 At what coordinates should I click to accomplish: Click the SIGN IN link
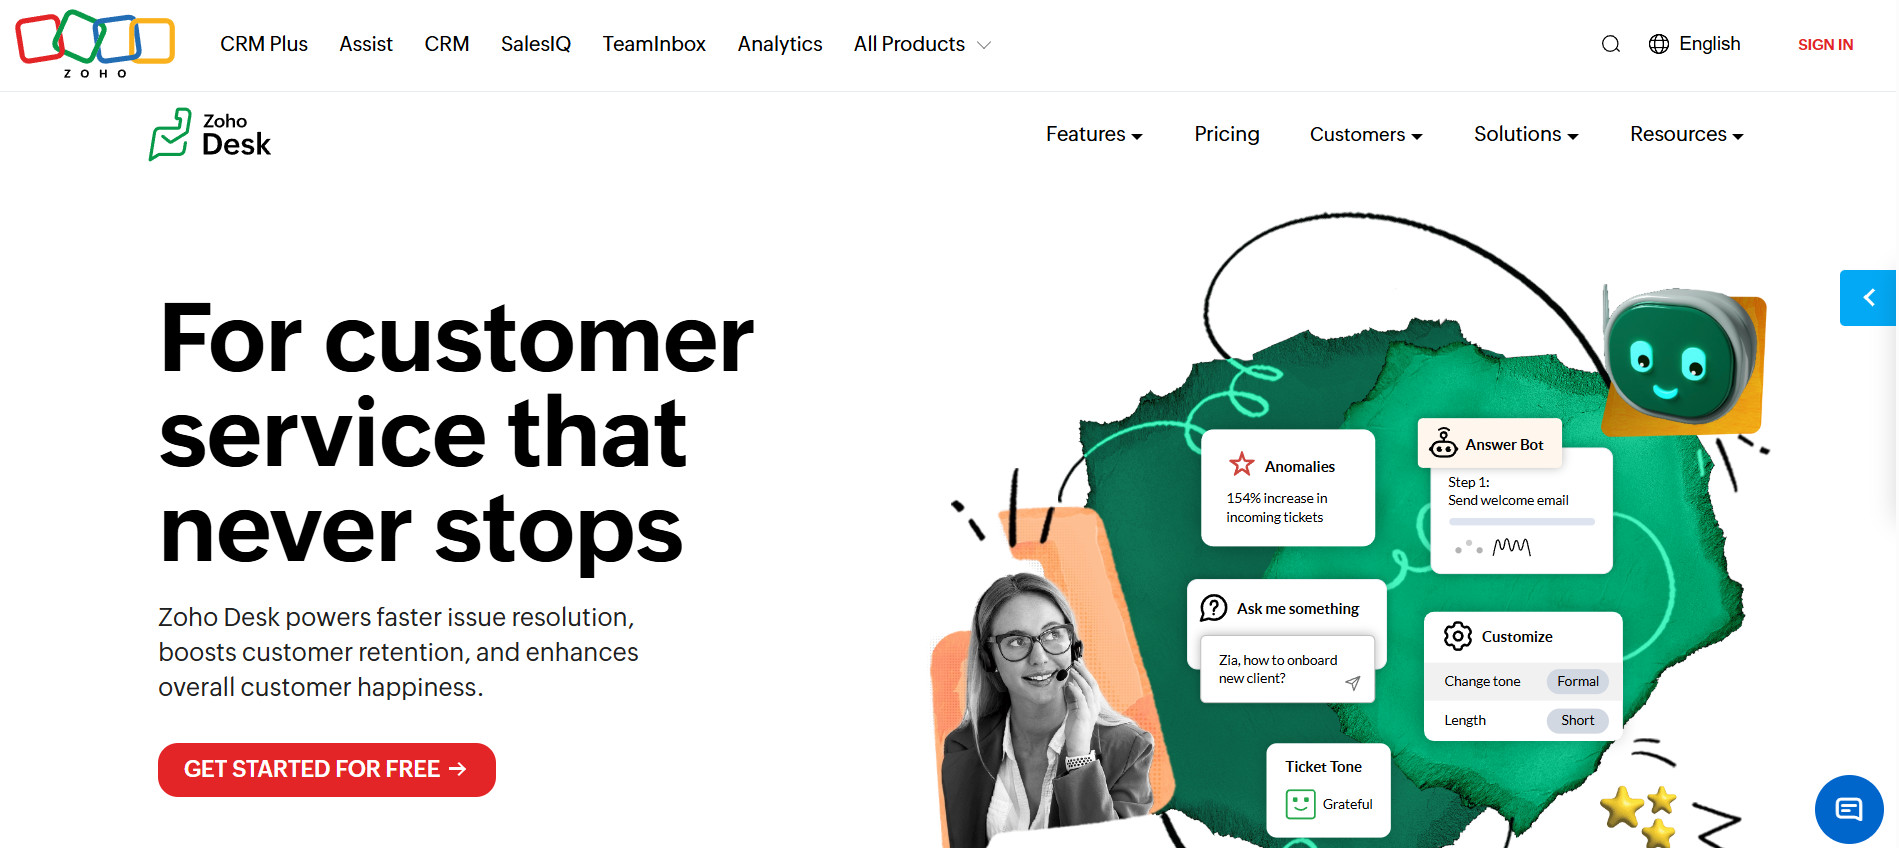[x=1825, y=44]
